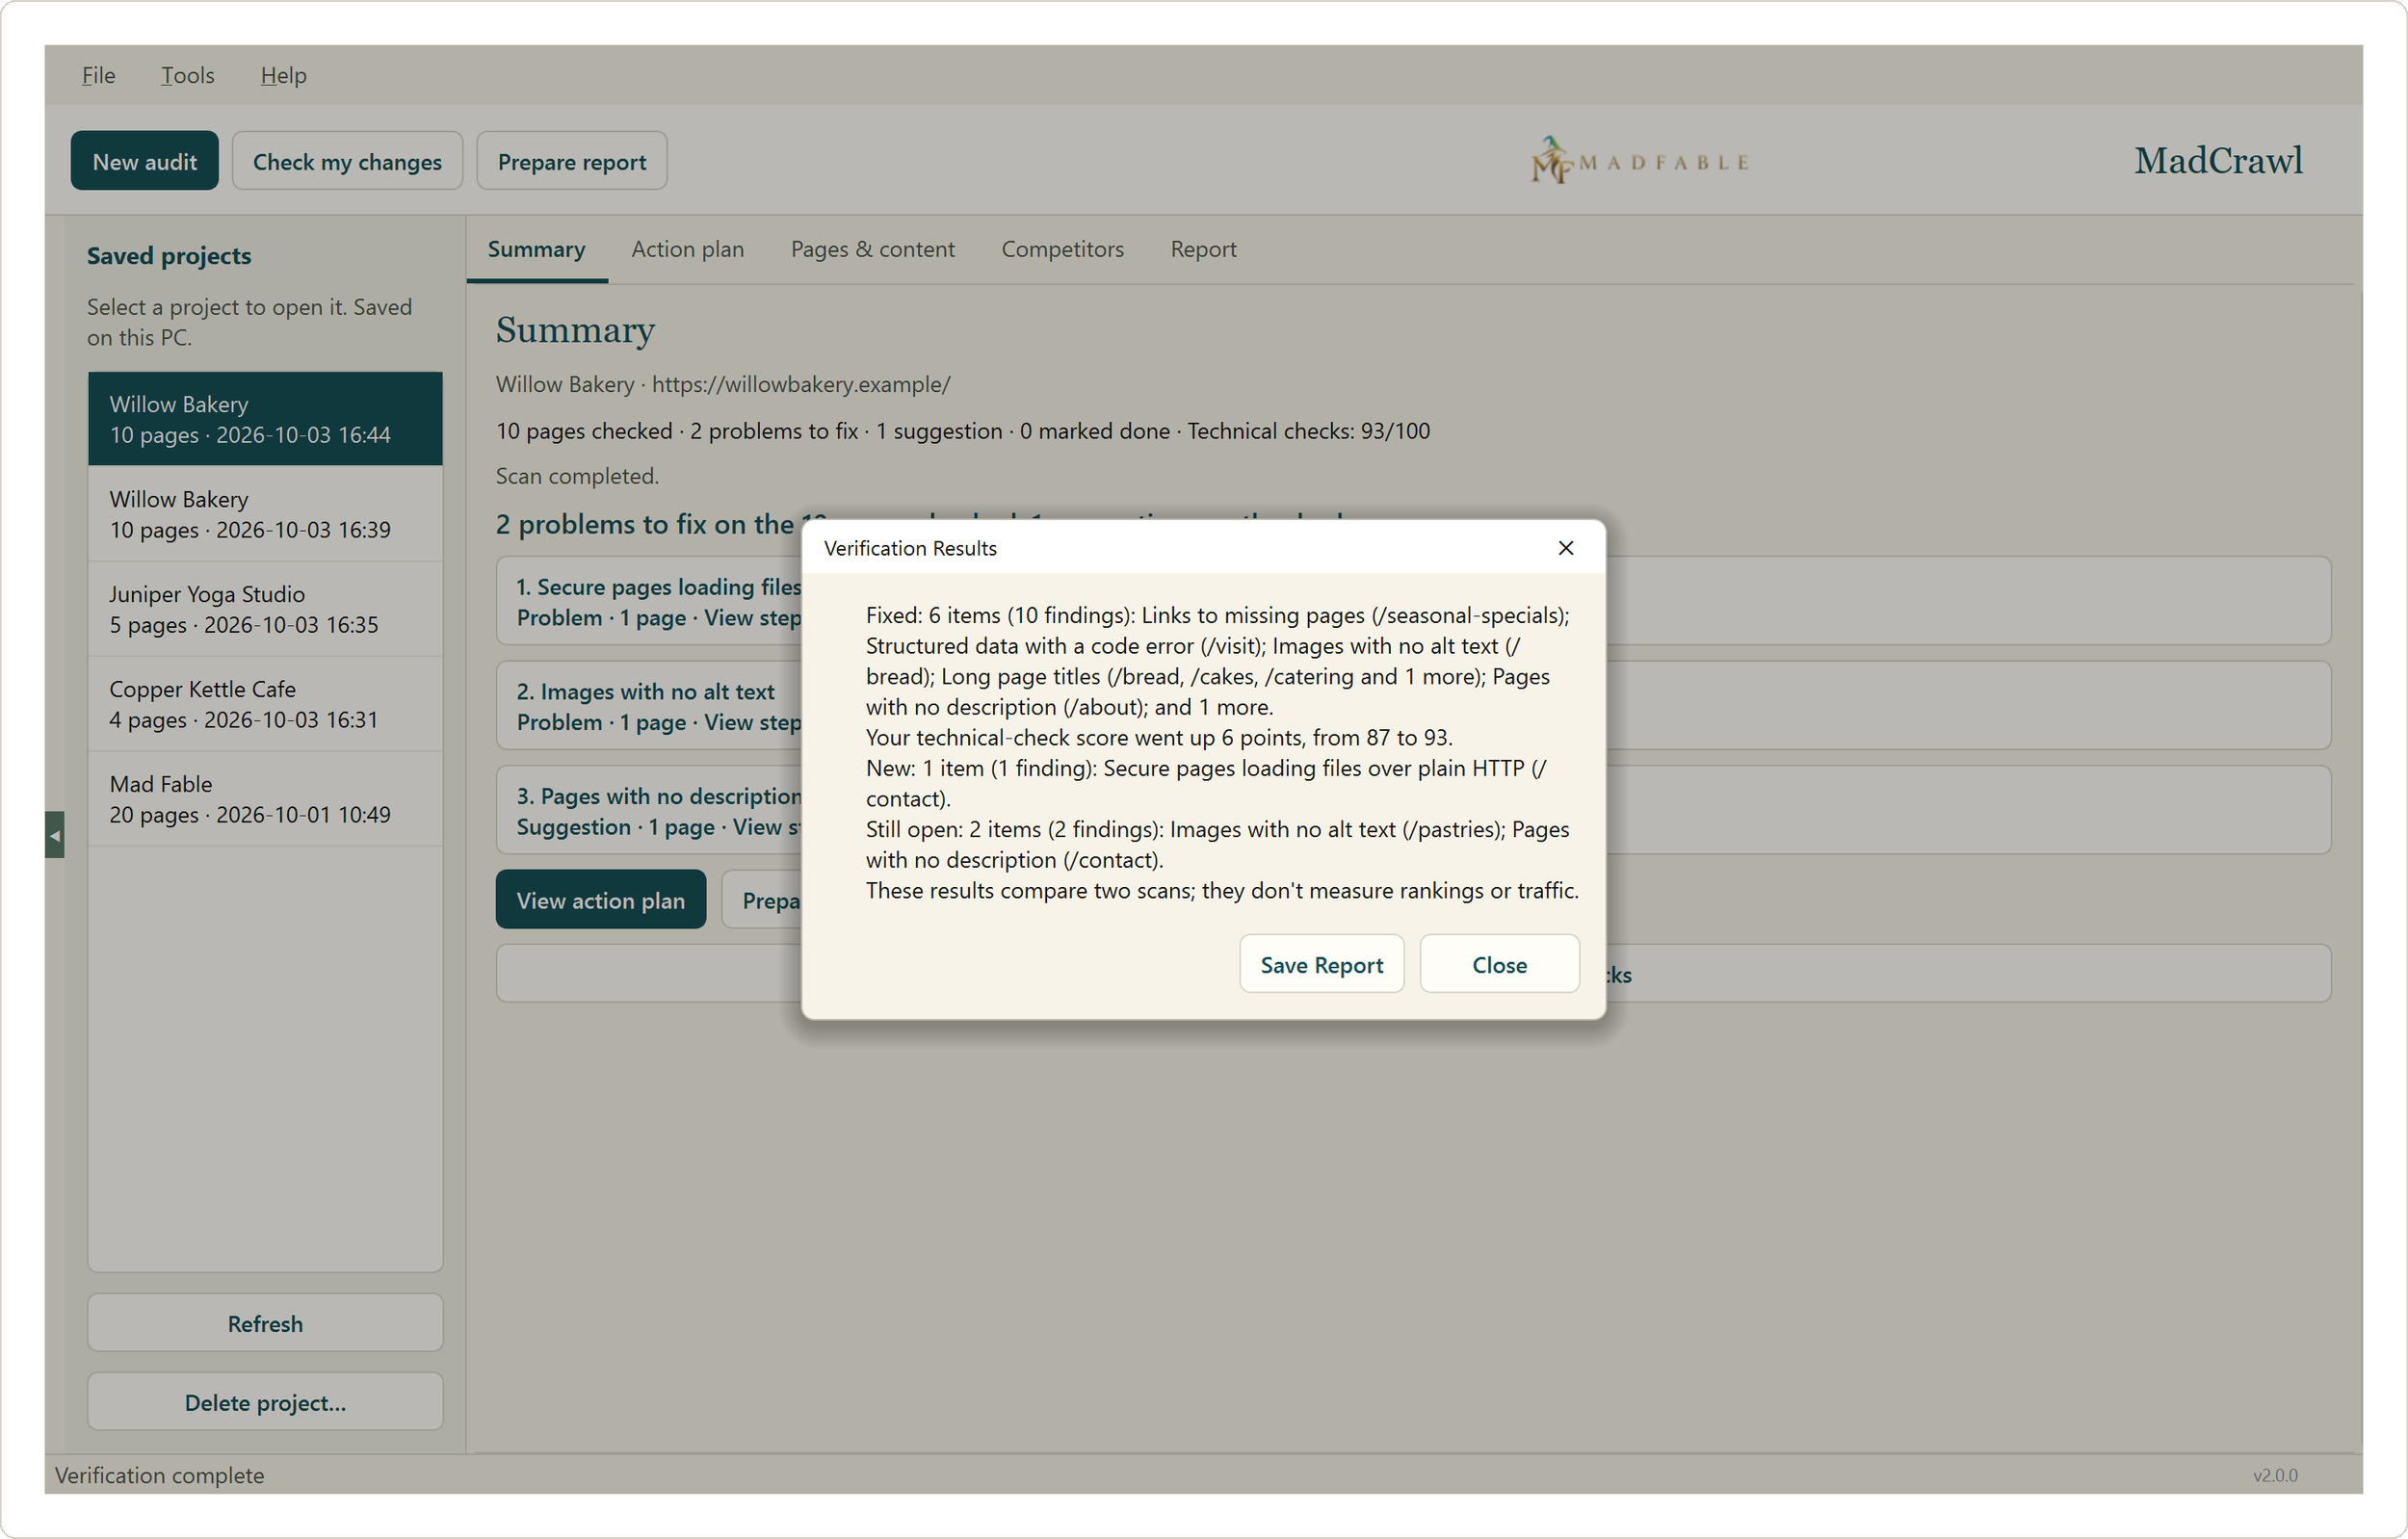Click the Verification Results dialog title
2408x1539 pixels.
click(910, 548)
